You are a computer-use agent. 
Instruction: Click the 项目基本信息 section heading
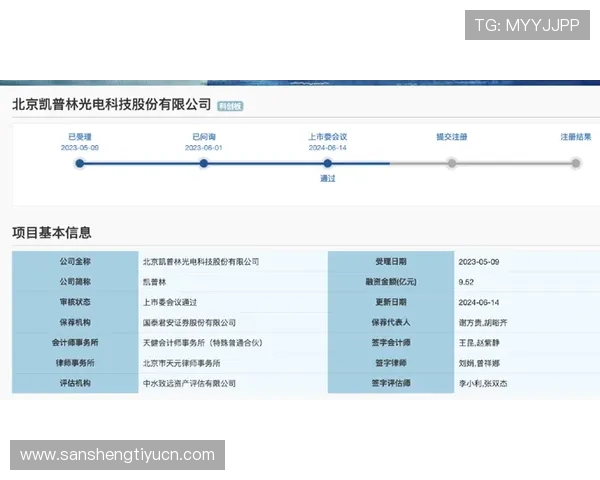point(52,232)
